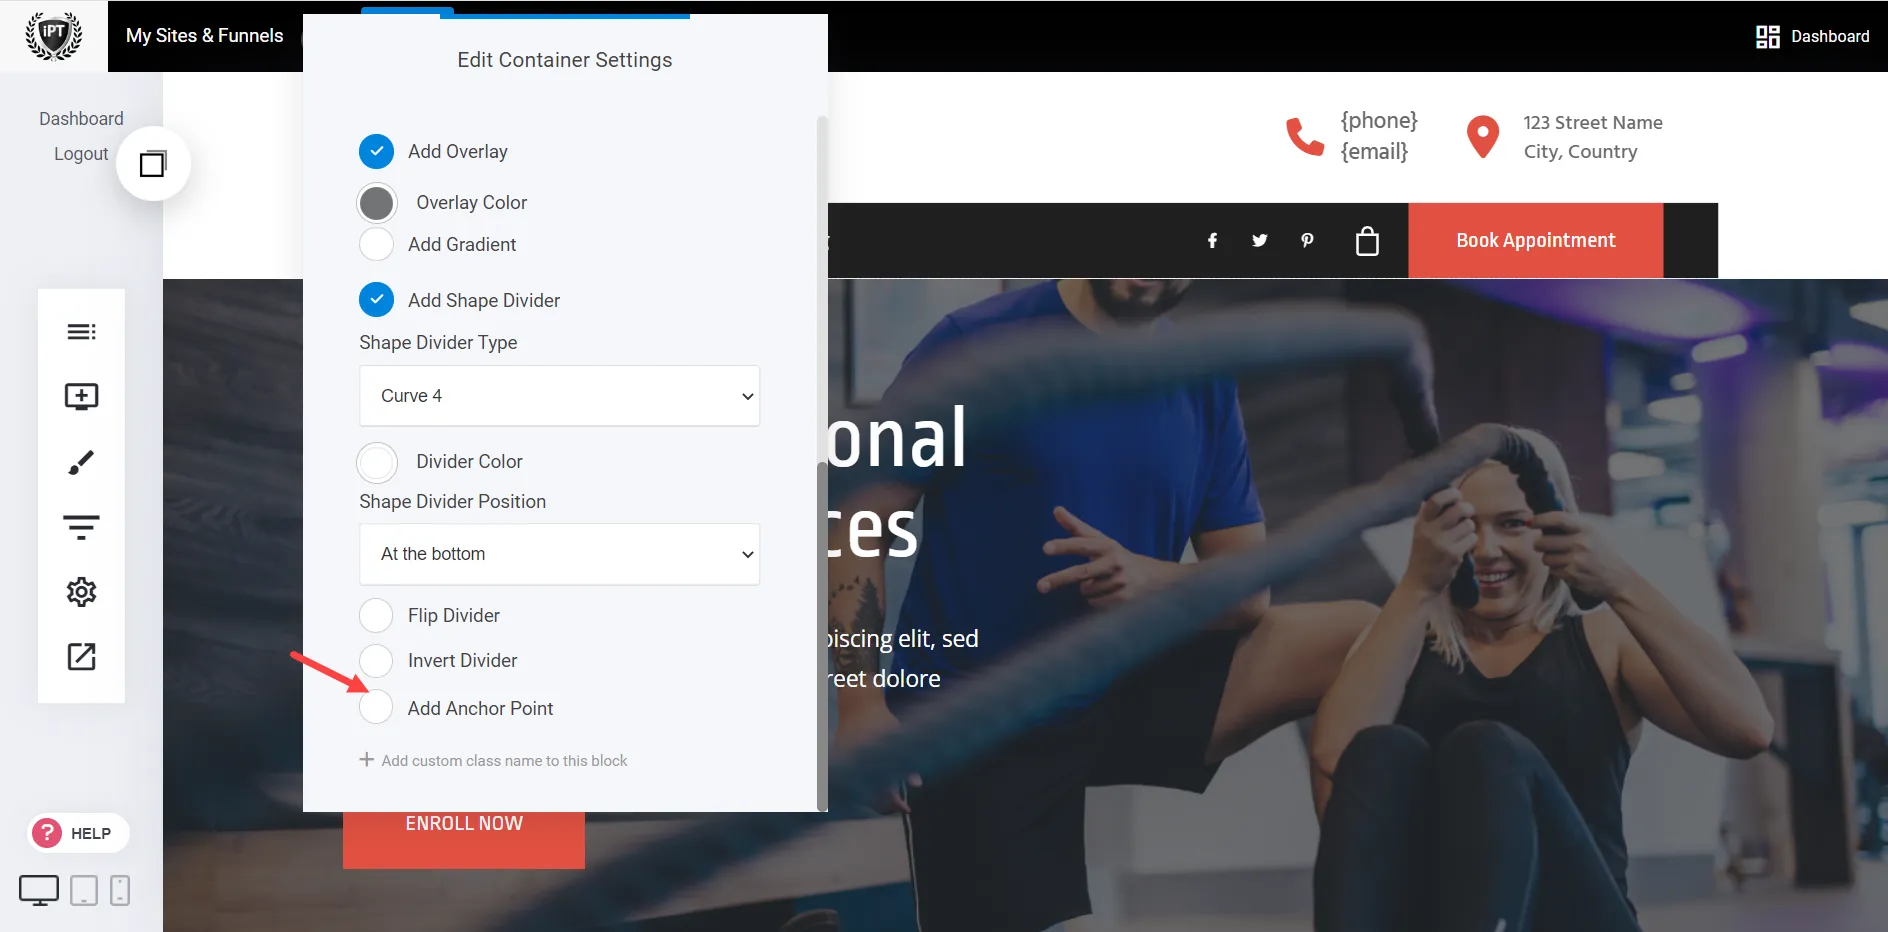1888x932 pixels.
Task: Click the Twitter icon in the header
Action: pyautogui.click(x=1259, y=240)
